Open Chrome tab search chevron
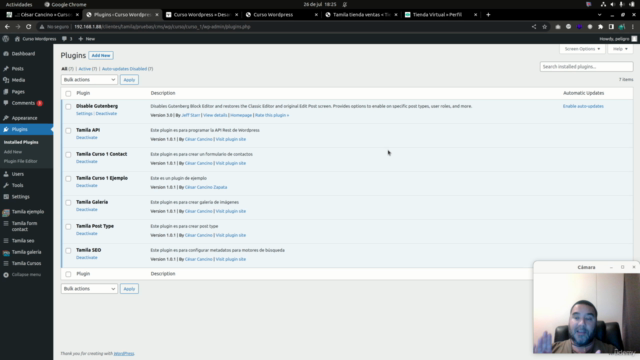The width and height of the screenshot is (640, 360). click(x=599, y=15)
